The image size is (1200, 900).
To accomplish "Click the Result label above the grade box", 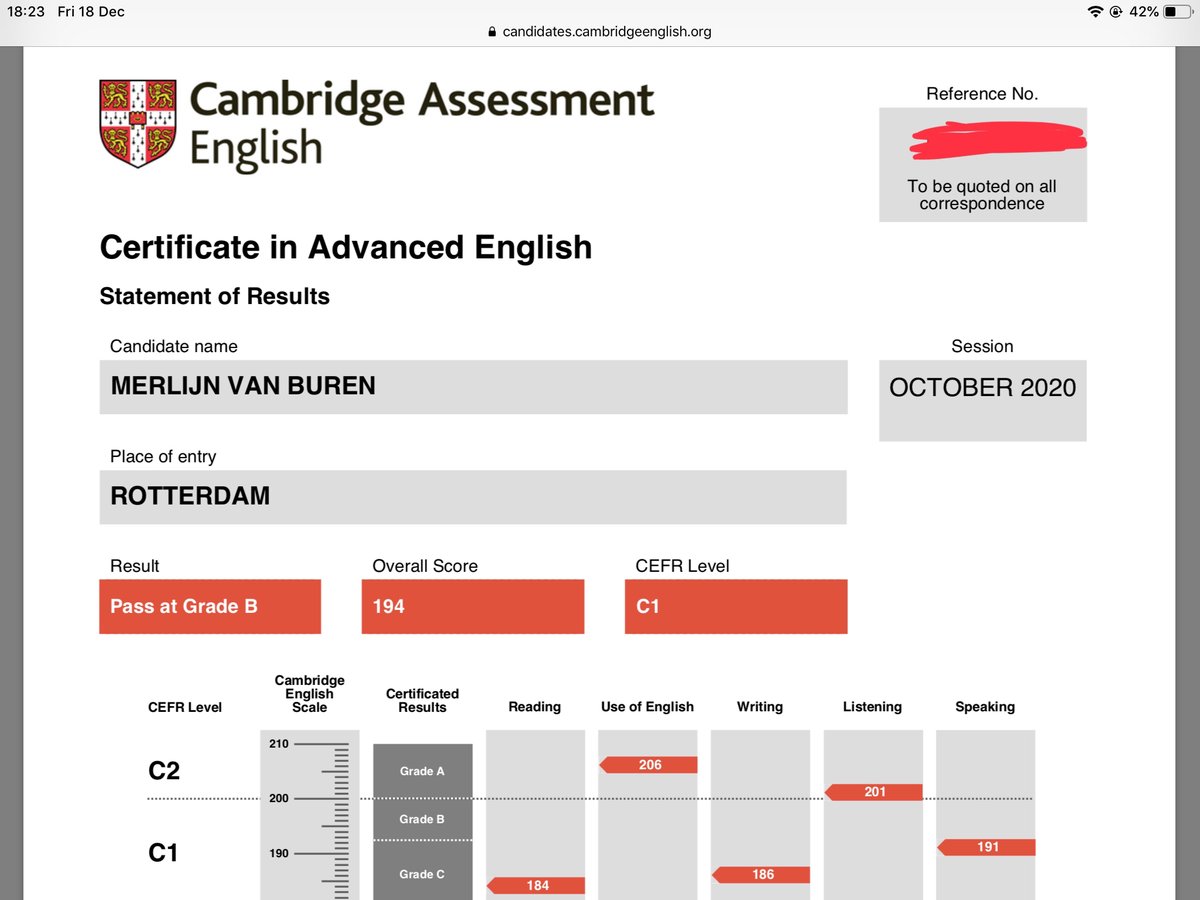I will (x=135, y=566).
